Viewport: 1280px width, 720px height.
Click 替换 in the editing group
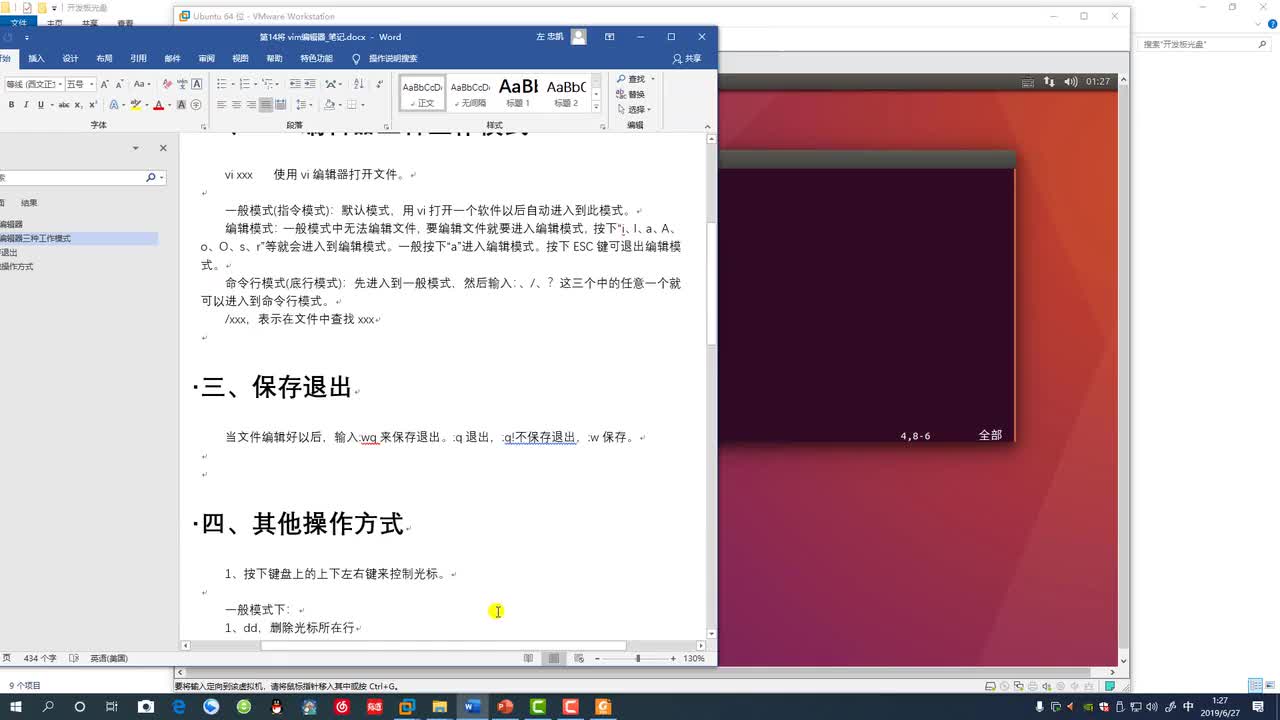click(x=632, y=94)
